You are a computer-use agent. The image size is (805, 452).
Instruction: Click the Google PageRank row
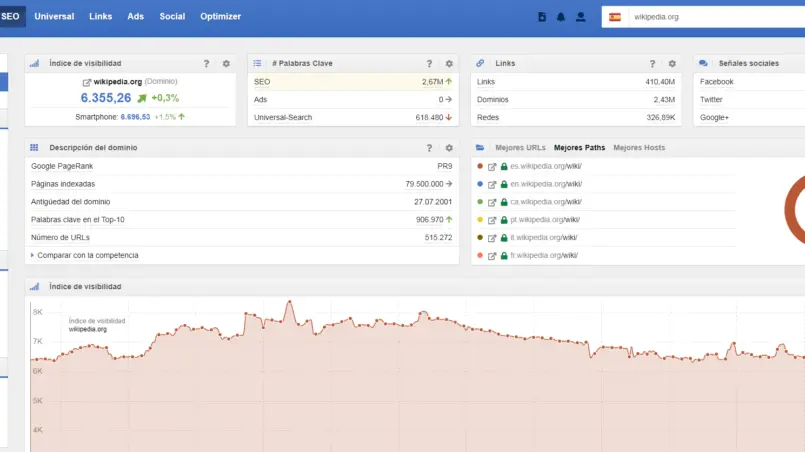click(242, 166)
